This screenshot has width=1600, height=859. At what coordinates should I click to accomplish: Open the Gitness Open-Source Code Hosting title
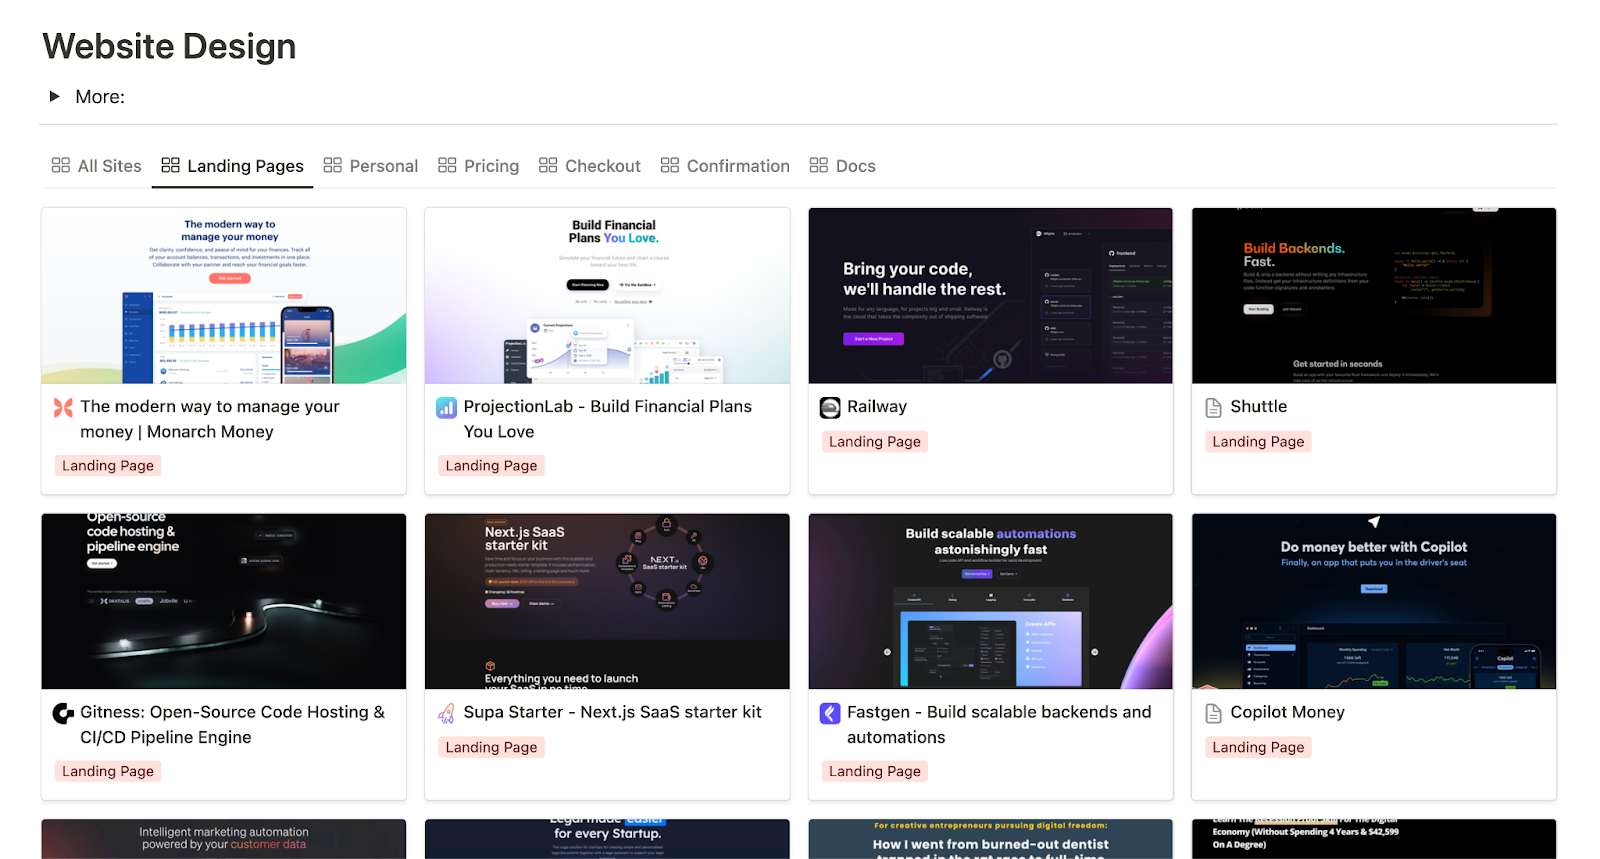click(x=232, y=725)
